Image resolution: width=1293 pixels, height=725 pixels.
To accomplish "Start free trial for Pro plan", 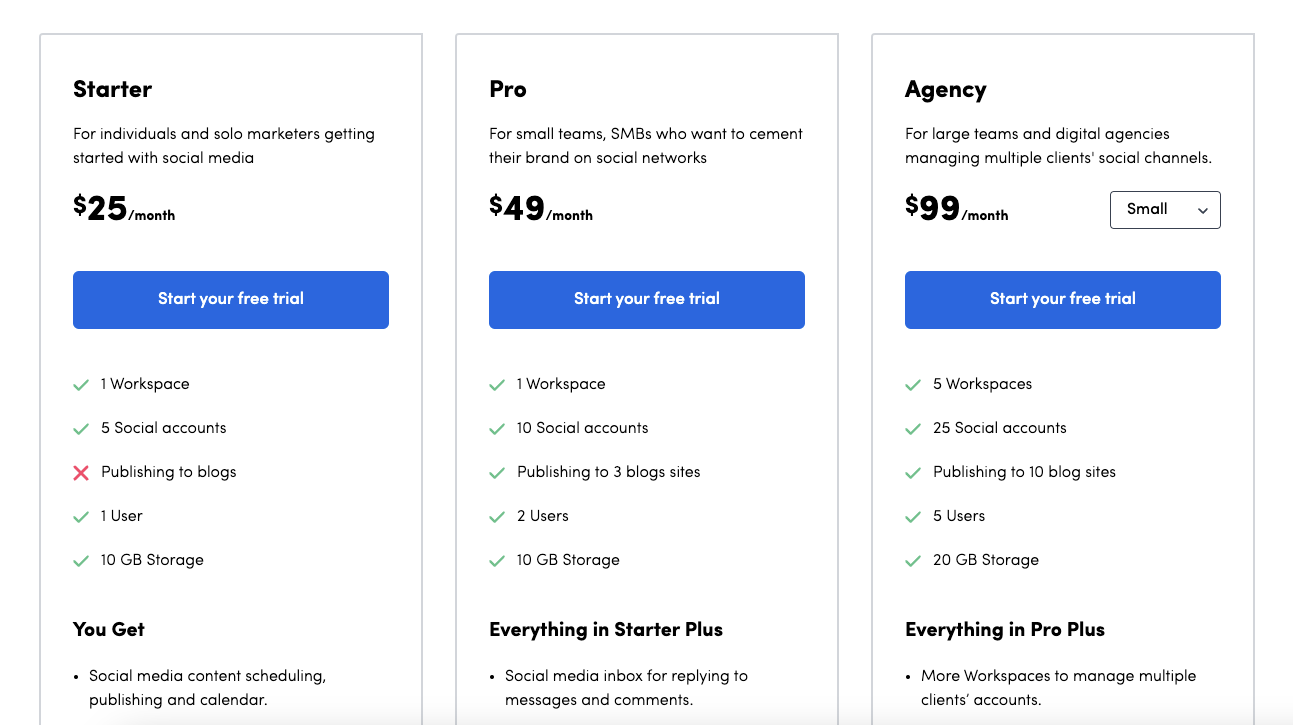I will coord(647,299).
